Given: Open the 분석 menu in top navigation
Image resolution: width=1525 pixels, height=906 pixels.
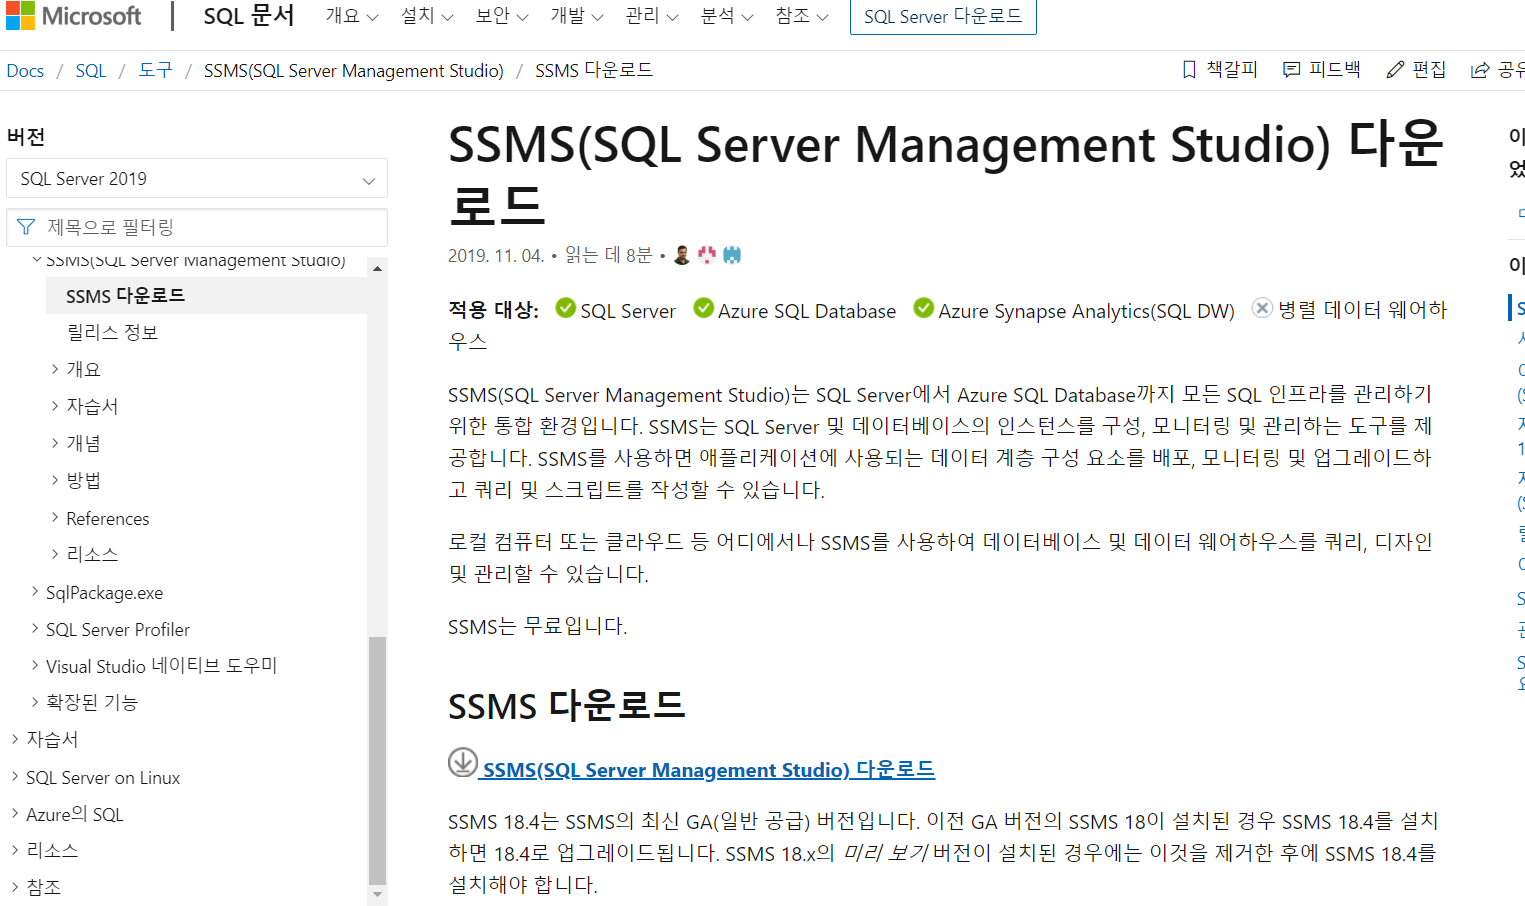Looking at the screenshot, I should point(727,16).
